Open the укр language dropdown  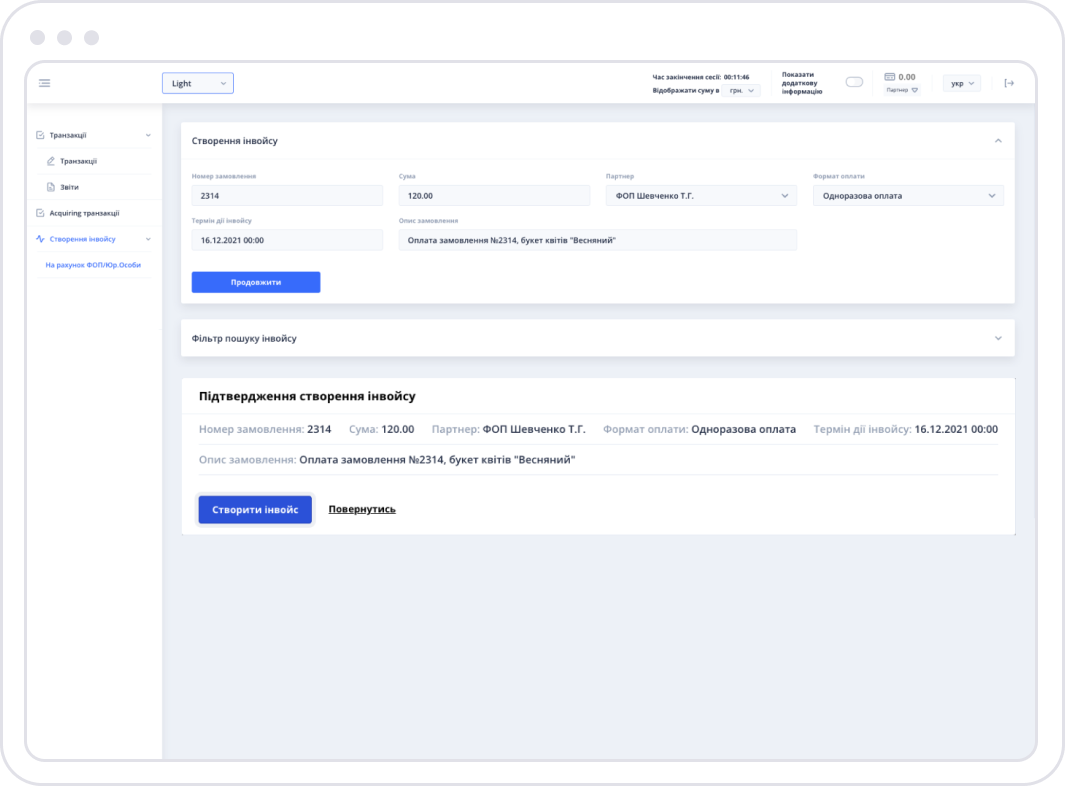(x=962, y=83)
